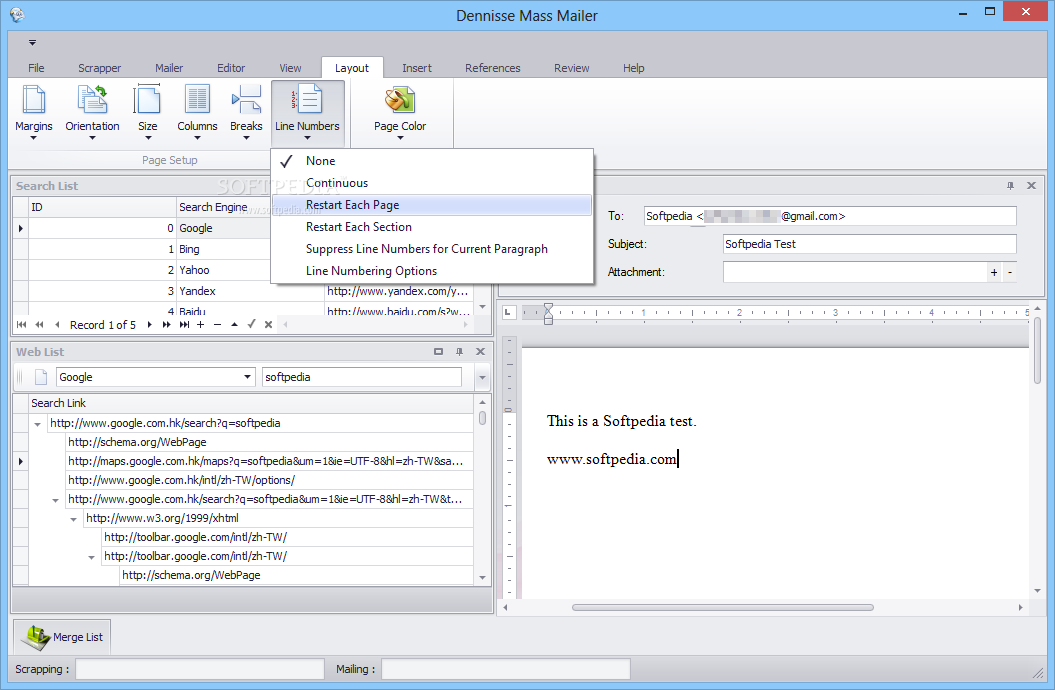The height and width of the screenshot is (690, 1055).
Task: End edit with the checkmark button
Action: coord(251,325)
